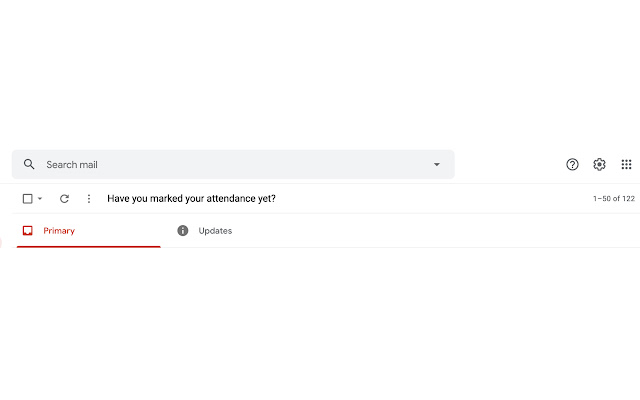Show search options dropdown arrow
This screenshot has width=640, height=400.
pyautogui.click(x=436, y=164)
